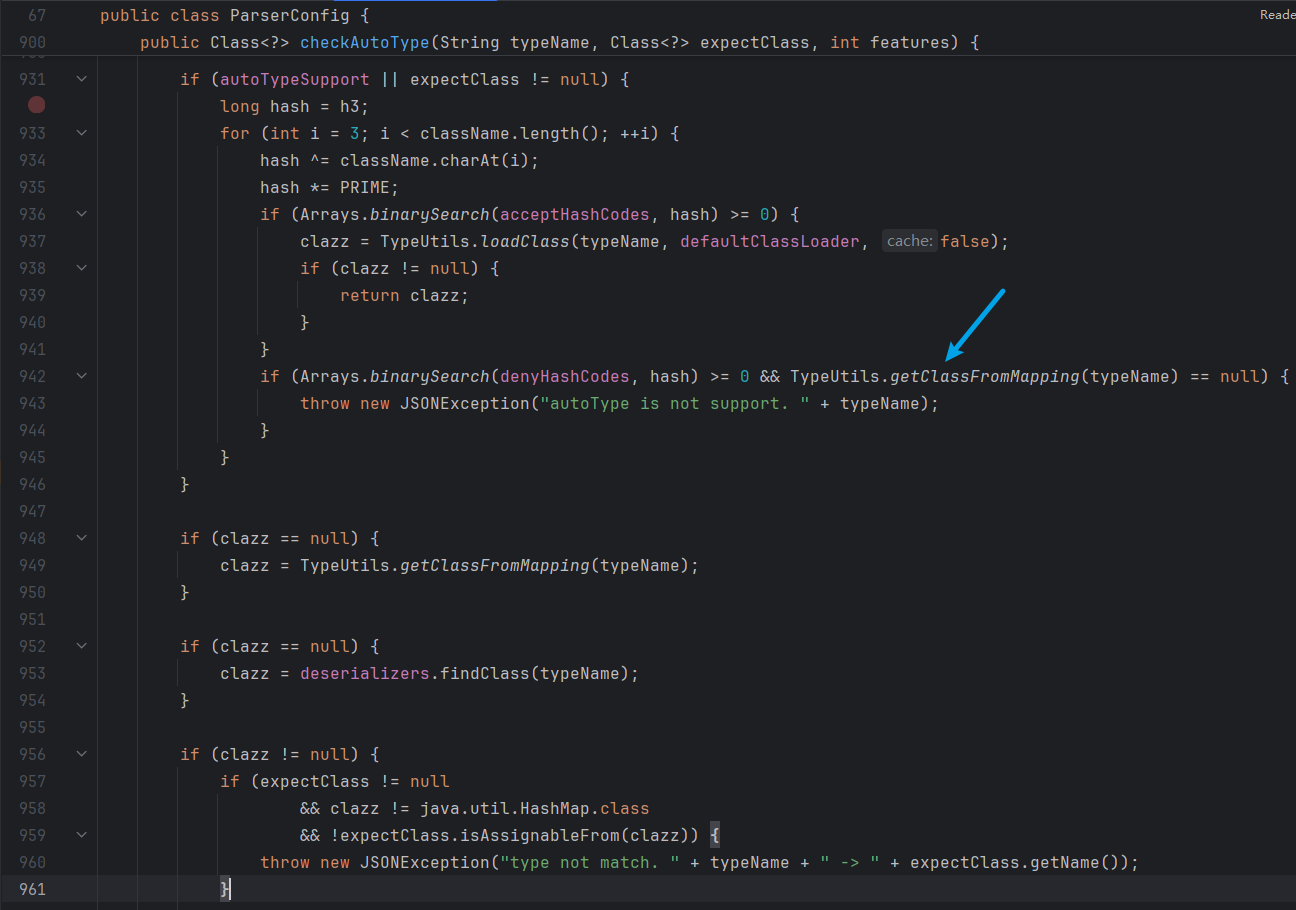Click line number 943 in the gutter
Viewport: 1296px width, 910px height.
pyautogui.click(x=32, y=403)
